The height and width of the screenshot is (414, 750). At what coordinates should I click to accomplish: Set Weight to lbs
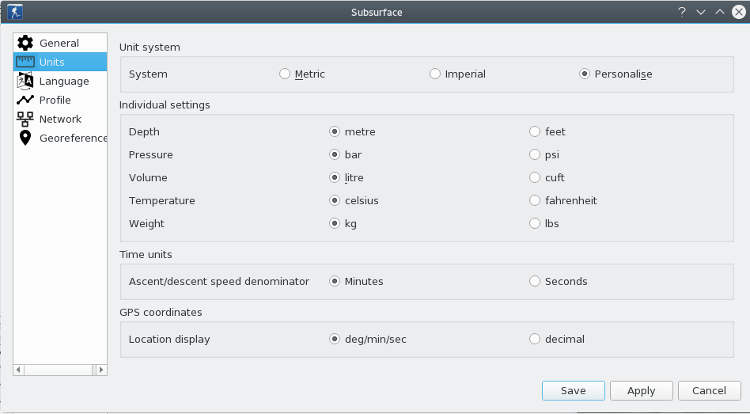[535, 224]
